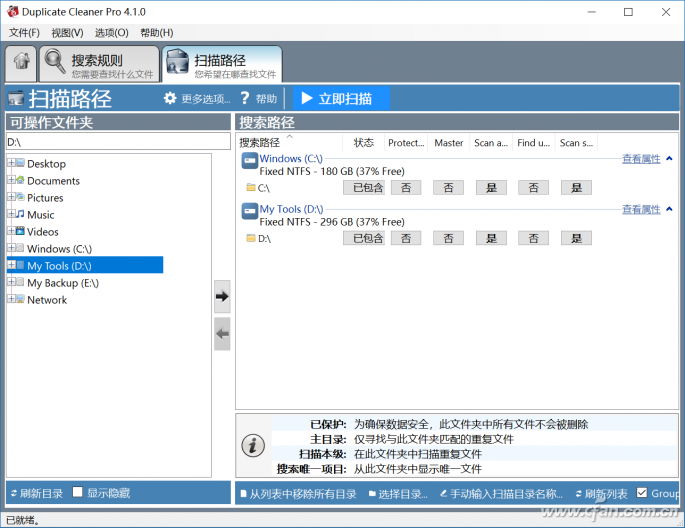Enable the 显示隐藏 checkbox
Screen dimensions: 685x528
[77, 492]
